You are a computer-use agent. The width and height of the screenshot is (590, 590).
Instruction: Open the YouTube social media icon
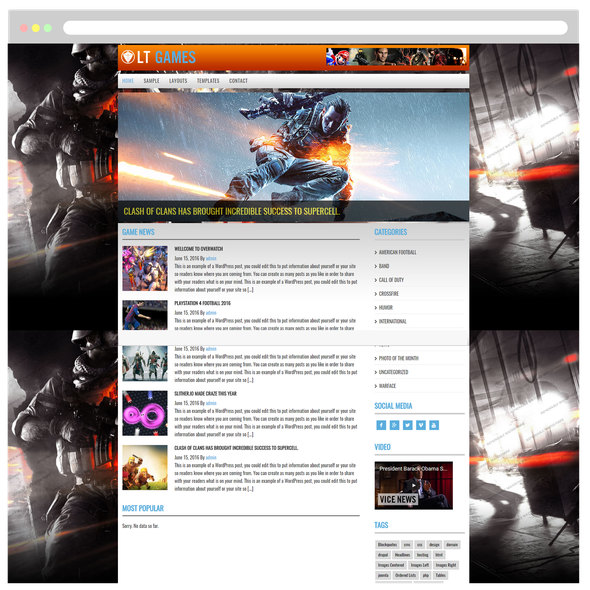(434, 425)
